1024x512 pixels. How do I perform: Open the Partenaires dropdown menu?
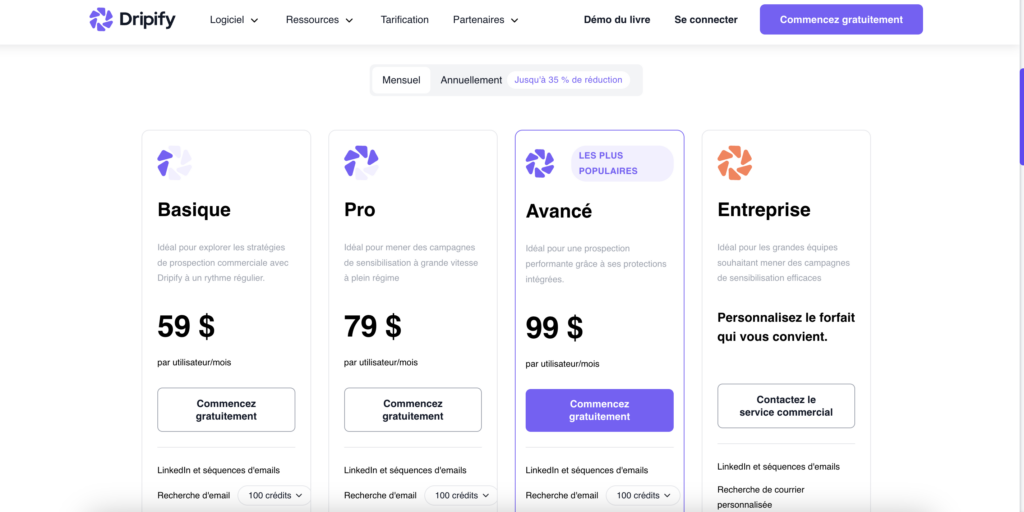(x=485, y=20)
